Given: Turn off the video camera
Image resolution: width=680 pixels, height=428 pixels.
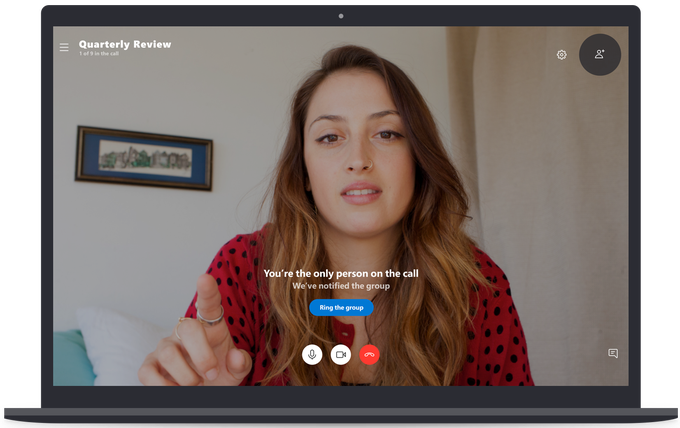Looking at the screenshot, I should [x=341, y=354].
